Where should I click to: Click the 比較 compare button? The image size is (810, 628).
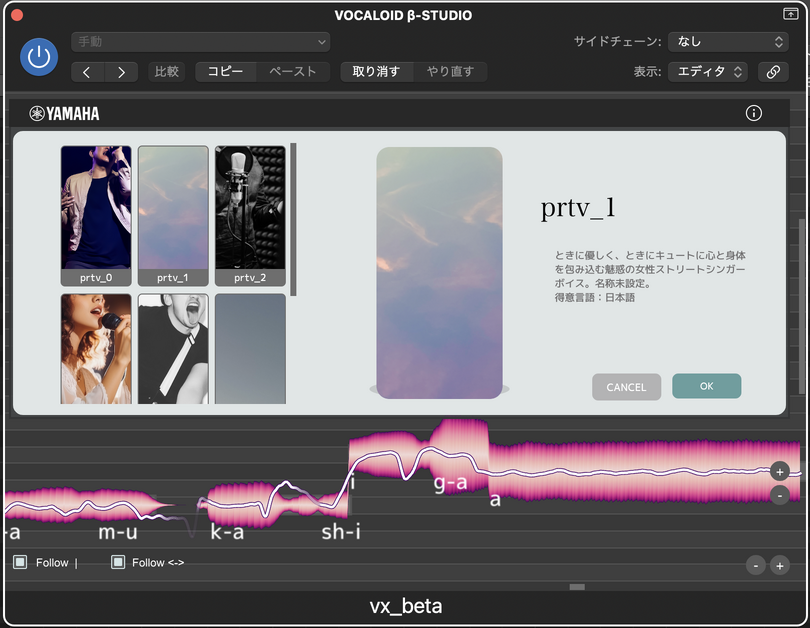(166, 72)
